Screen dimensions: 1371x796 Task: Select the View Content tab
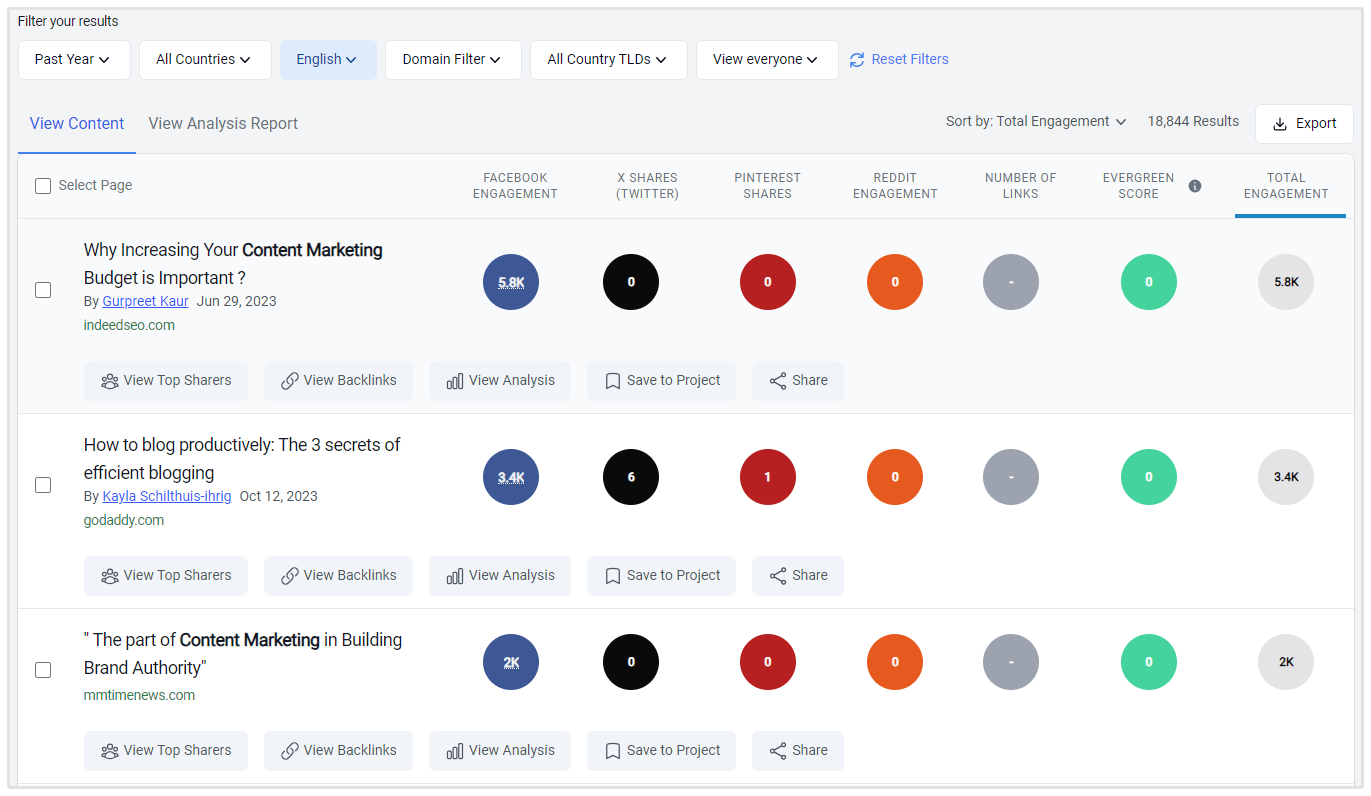pos(77,124)
